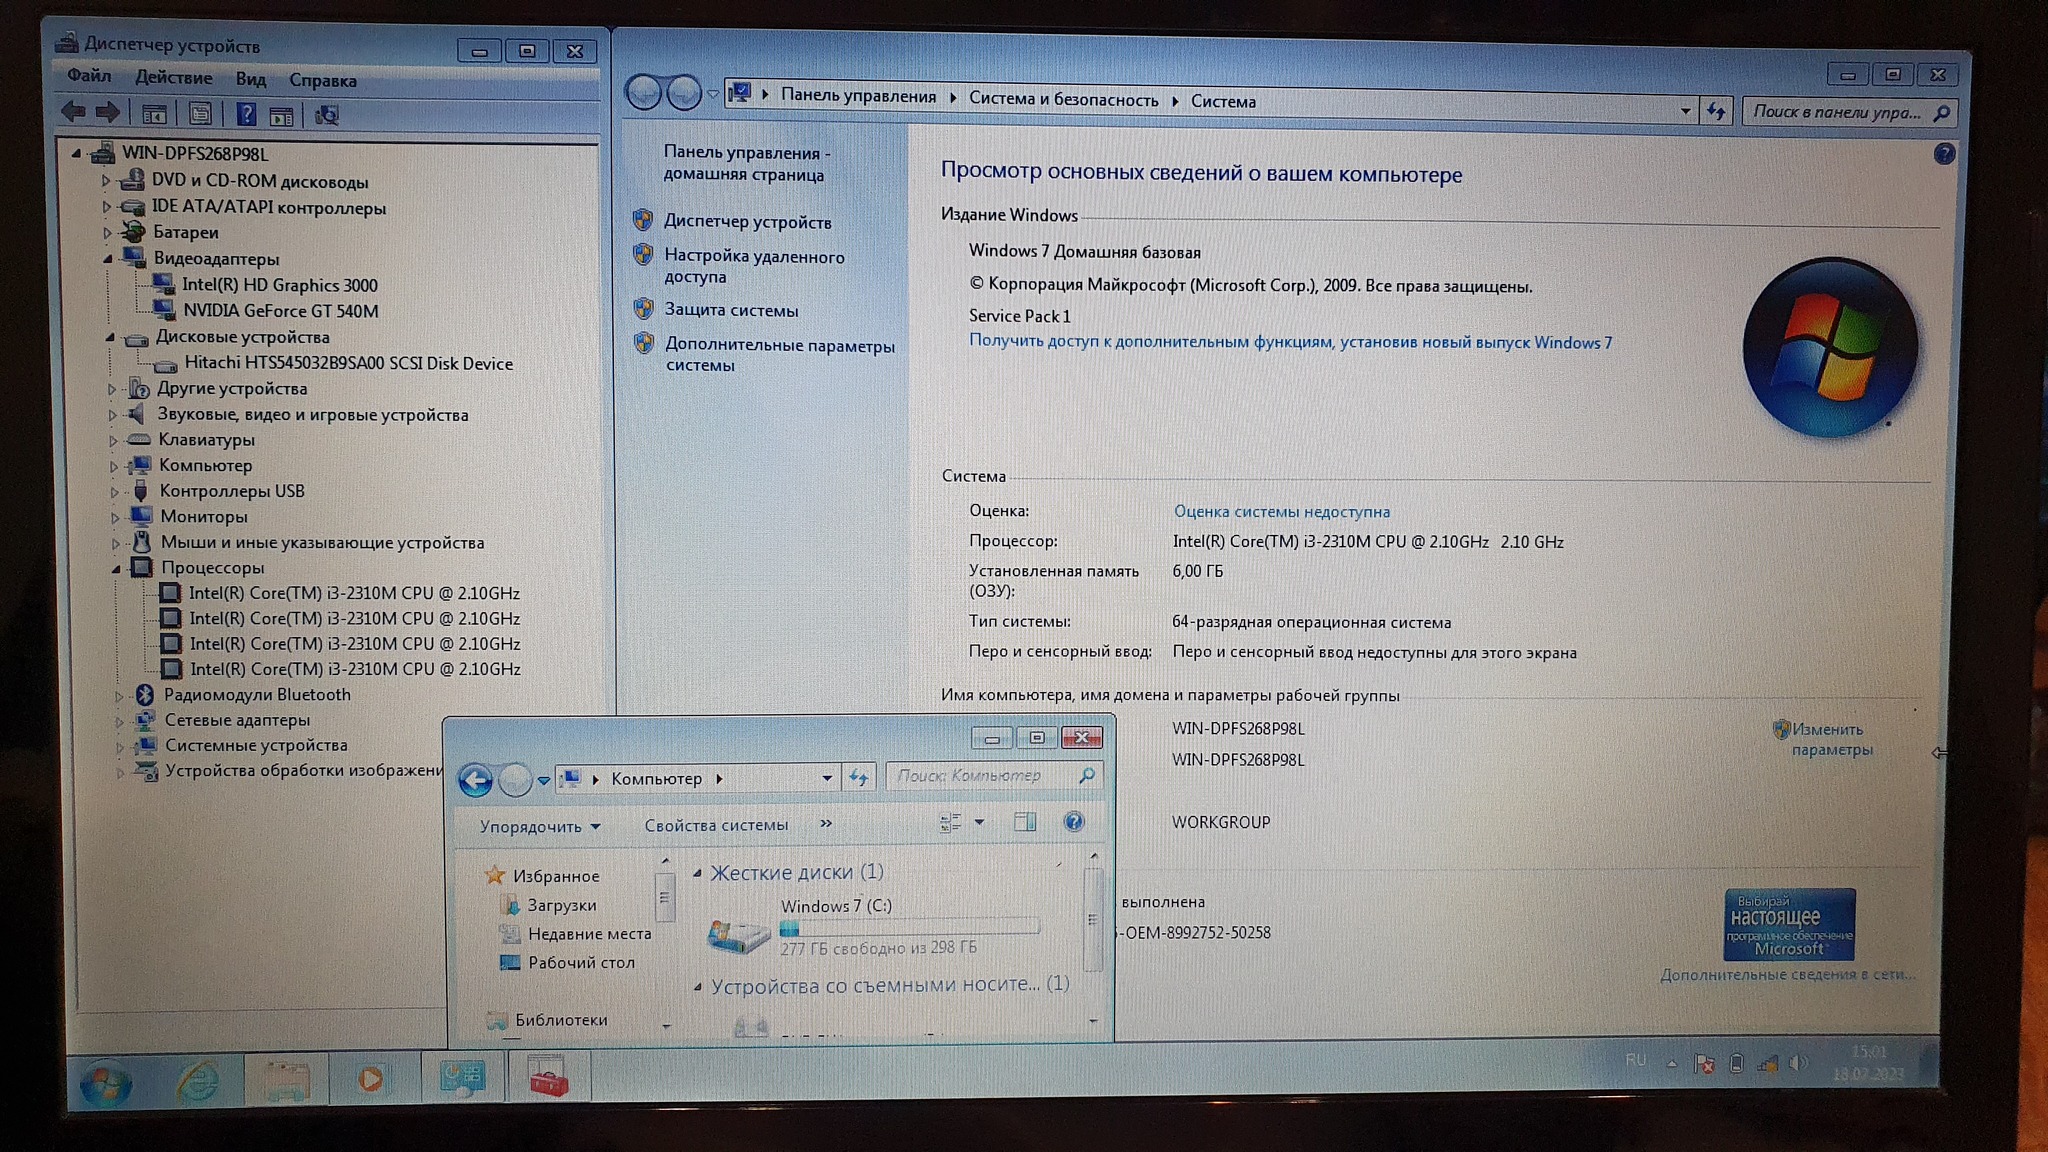Click the help icon in Computer window
The width and height of the screenshot is (2048, 1152).
point(1073,822)
